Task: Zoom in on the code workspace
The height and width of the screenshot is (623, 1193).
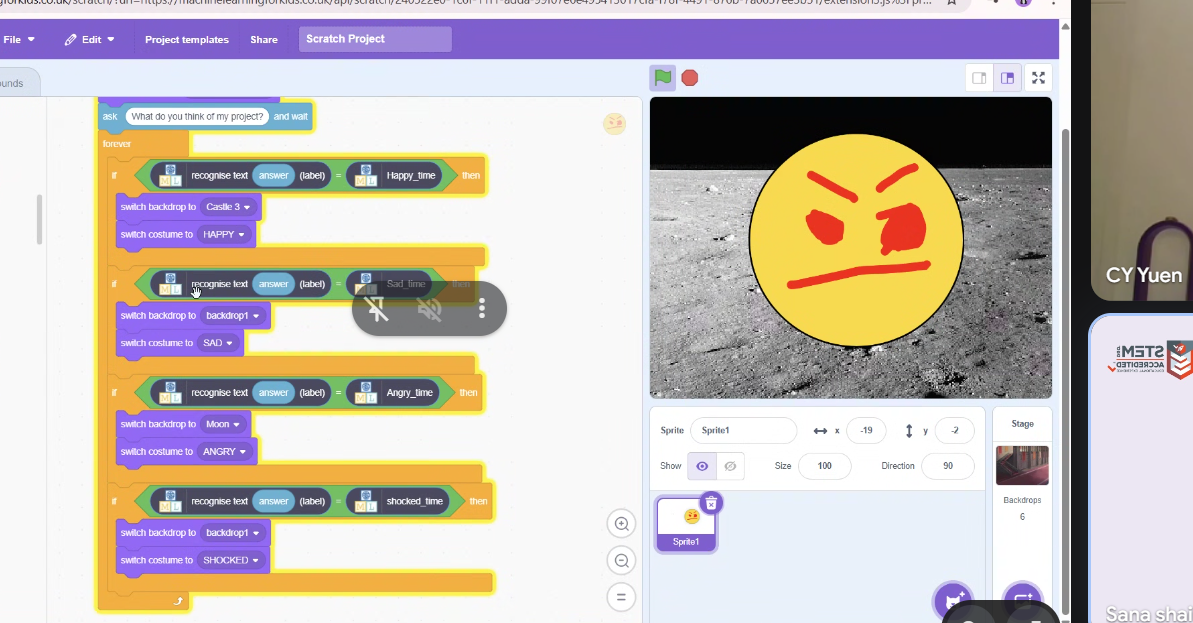Action: point(621,524)
